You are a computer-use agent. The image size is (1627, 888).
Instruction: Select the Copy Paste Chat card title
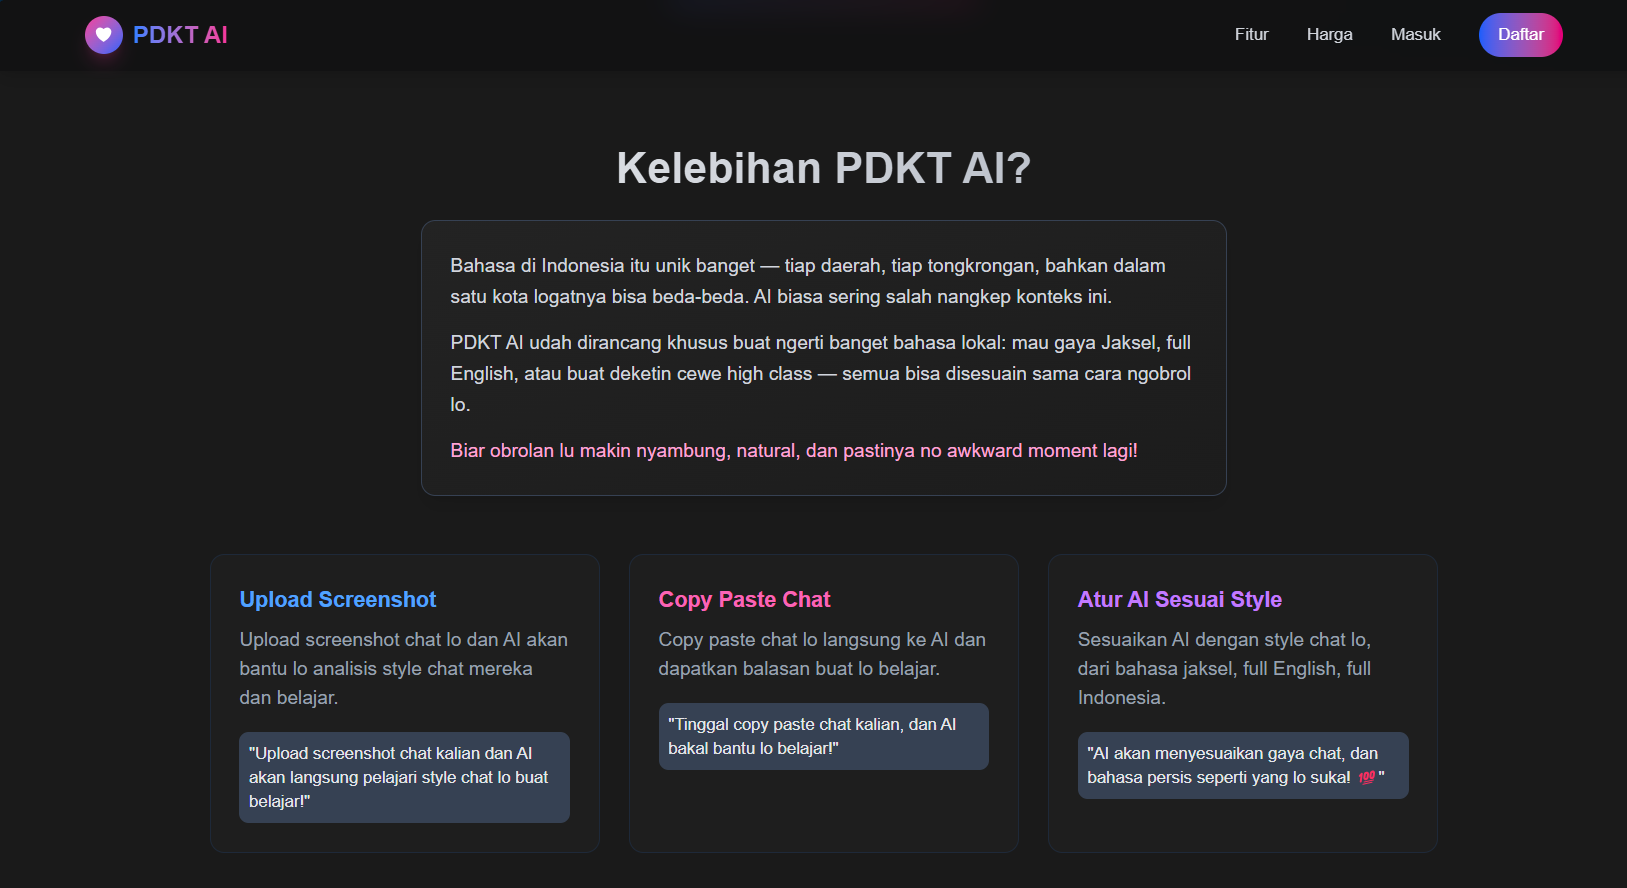[744, 599]
